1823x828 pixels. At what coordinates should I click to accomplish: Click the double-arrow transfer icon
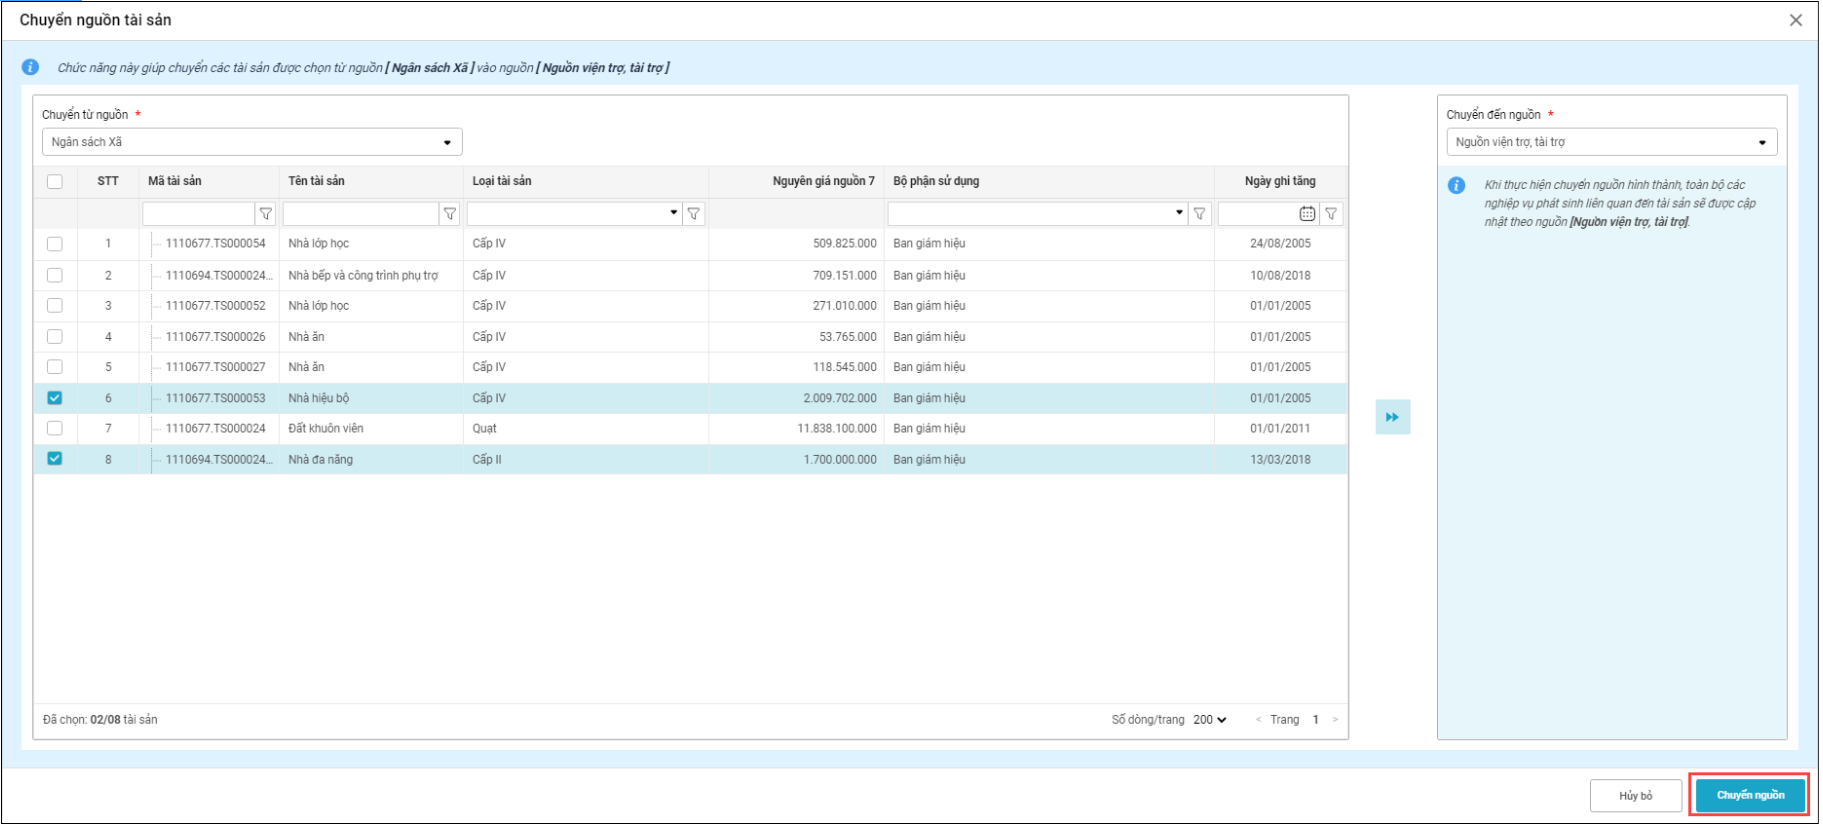tap(1392, 418)
